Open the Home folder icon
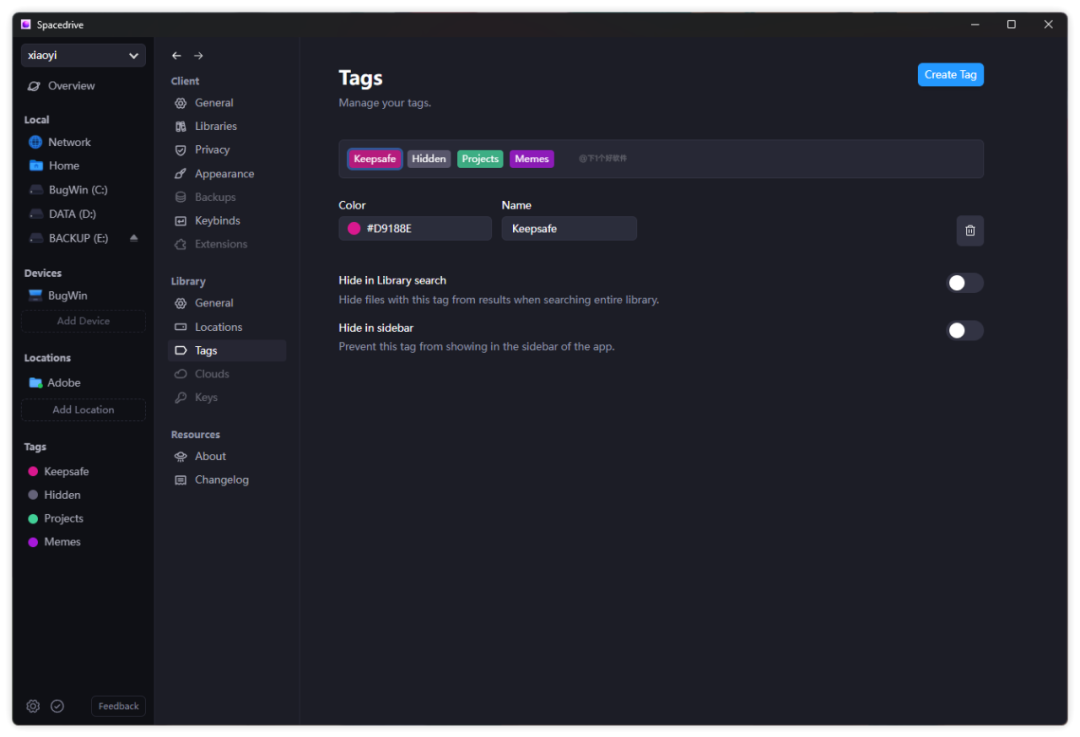Screen dimensions: 1080x737 (36, 165)
